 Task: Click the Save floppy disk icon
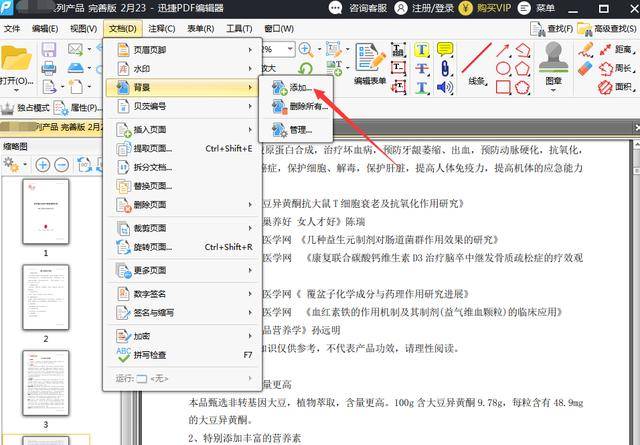pos(49,49)
